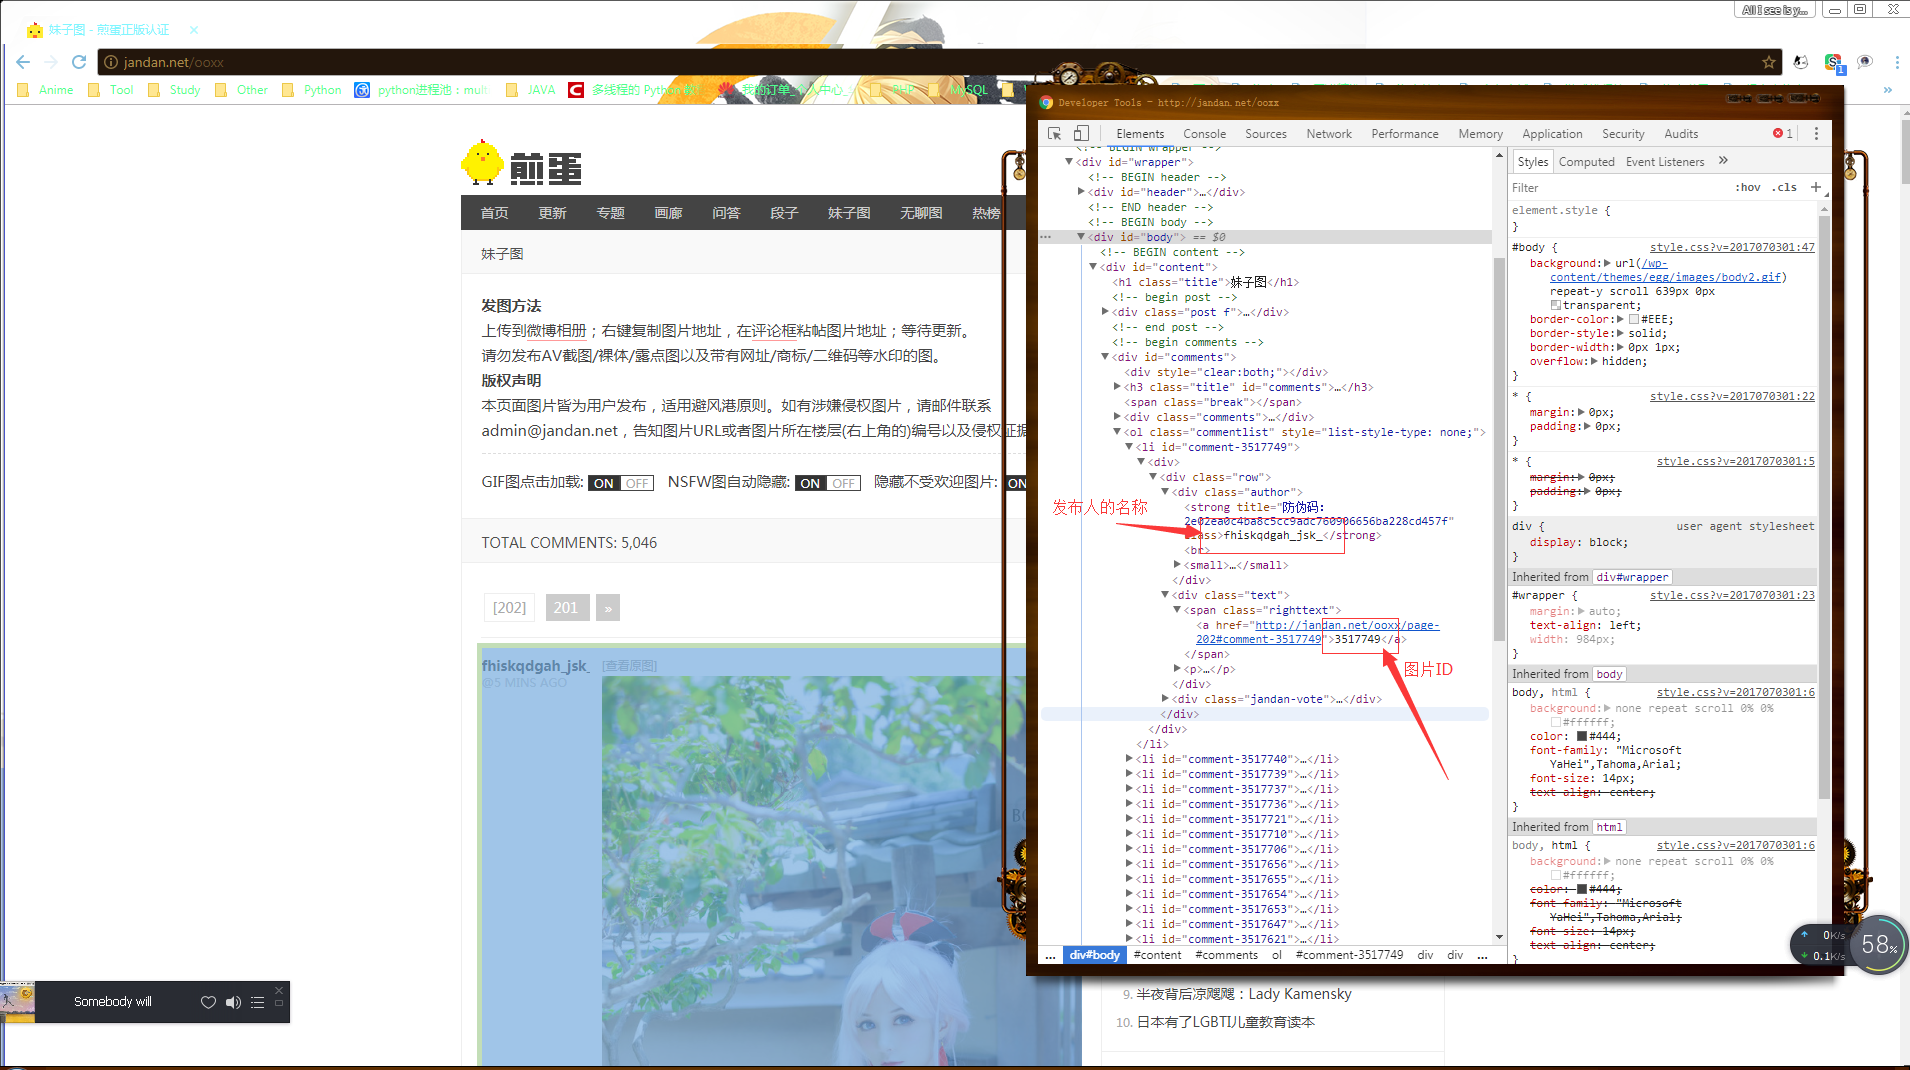1910x1070 pixels.
Task: Toggle the .cls class editor button
Action: point(1785,187)
